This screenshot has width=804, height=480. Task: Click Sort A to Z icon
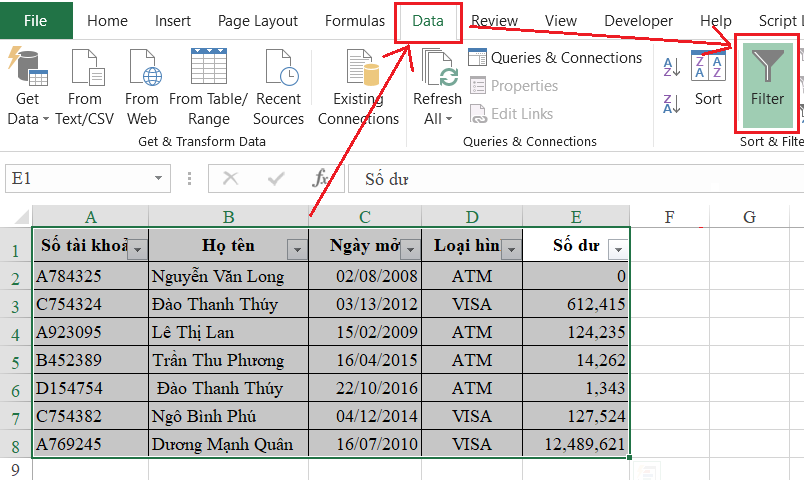pos(672,67)
